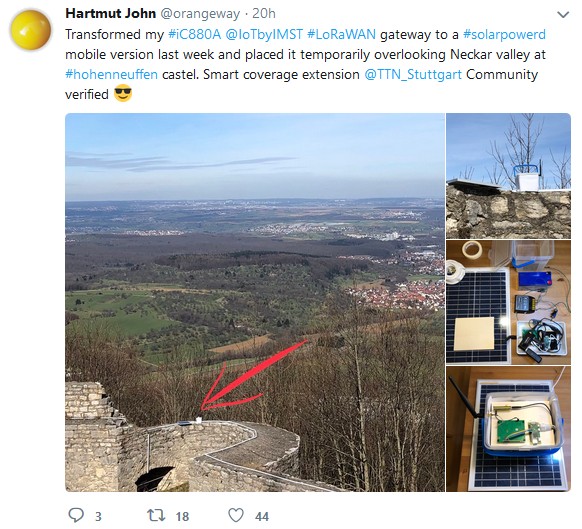This screenshot has width=582, height=529.
Task: Click the @orangeway username handle
Action: click(x=200, y=14)
